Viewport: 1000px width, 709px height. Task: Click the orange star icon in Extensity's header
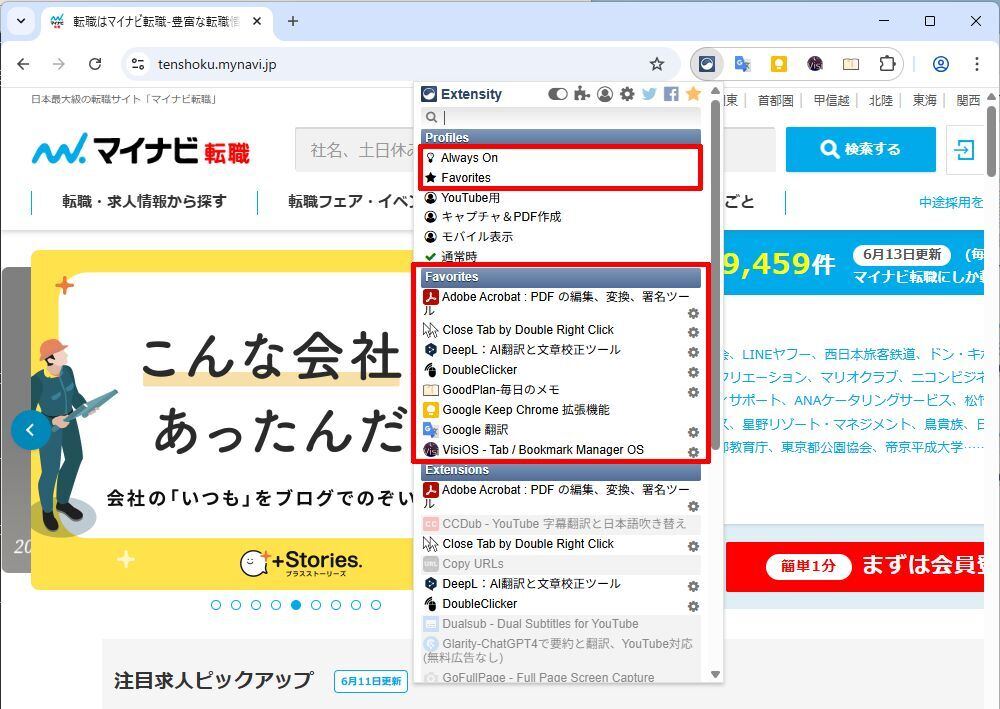point(693,94)
